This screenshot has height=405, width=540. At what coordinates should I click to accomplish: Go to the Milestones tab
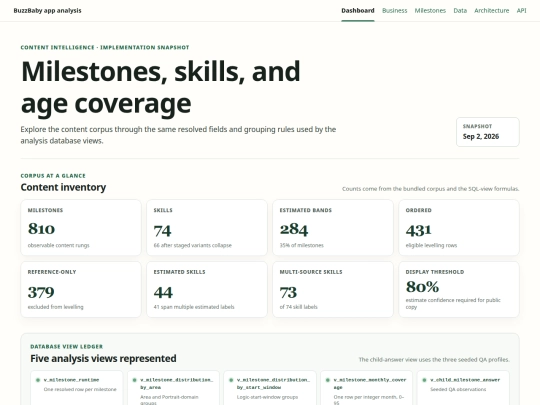click(430, 11)
